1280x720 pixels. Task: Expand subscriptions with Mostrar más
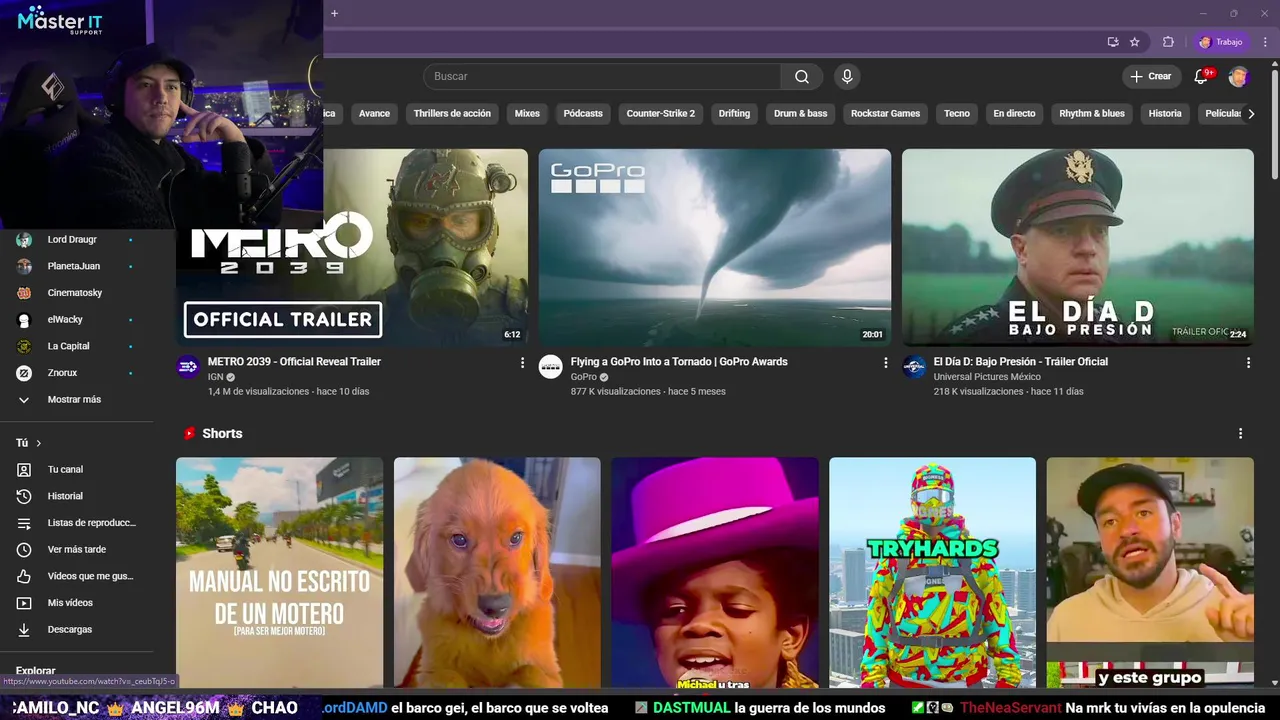click(76, 400)
